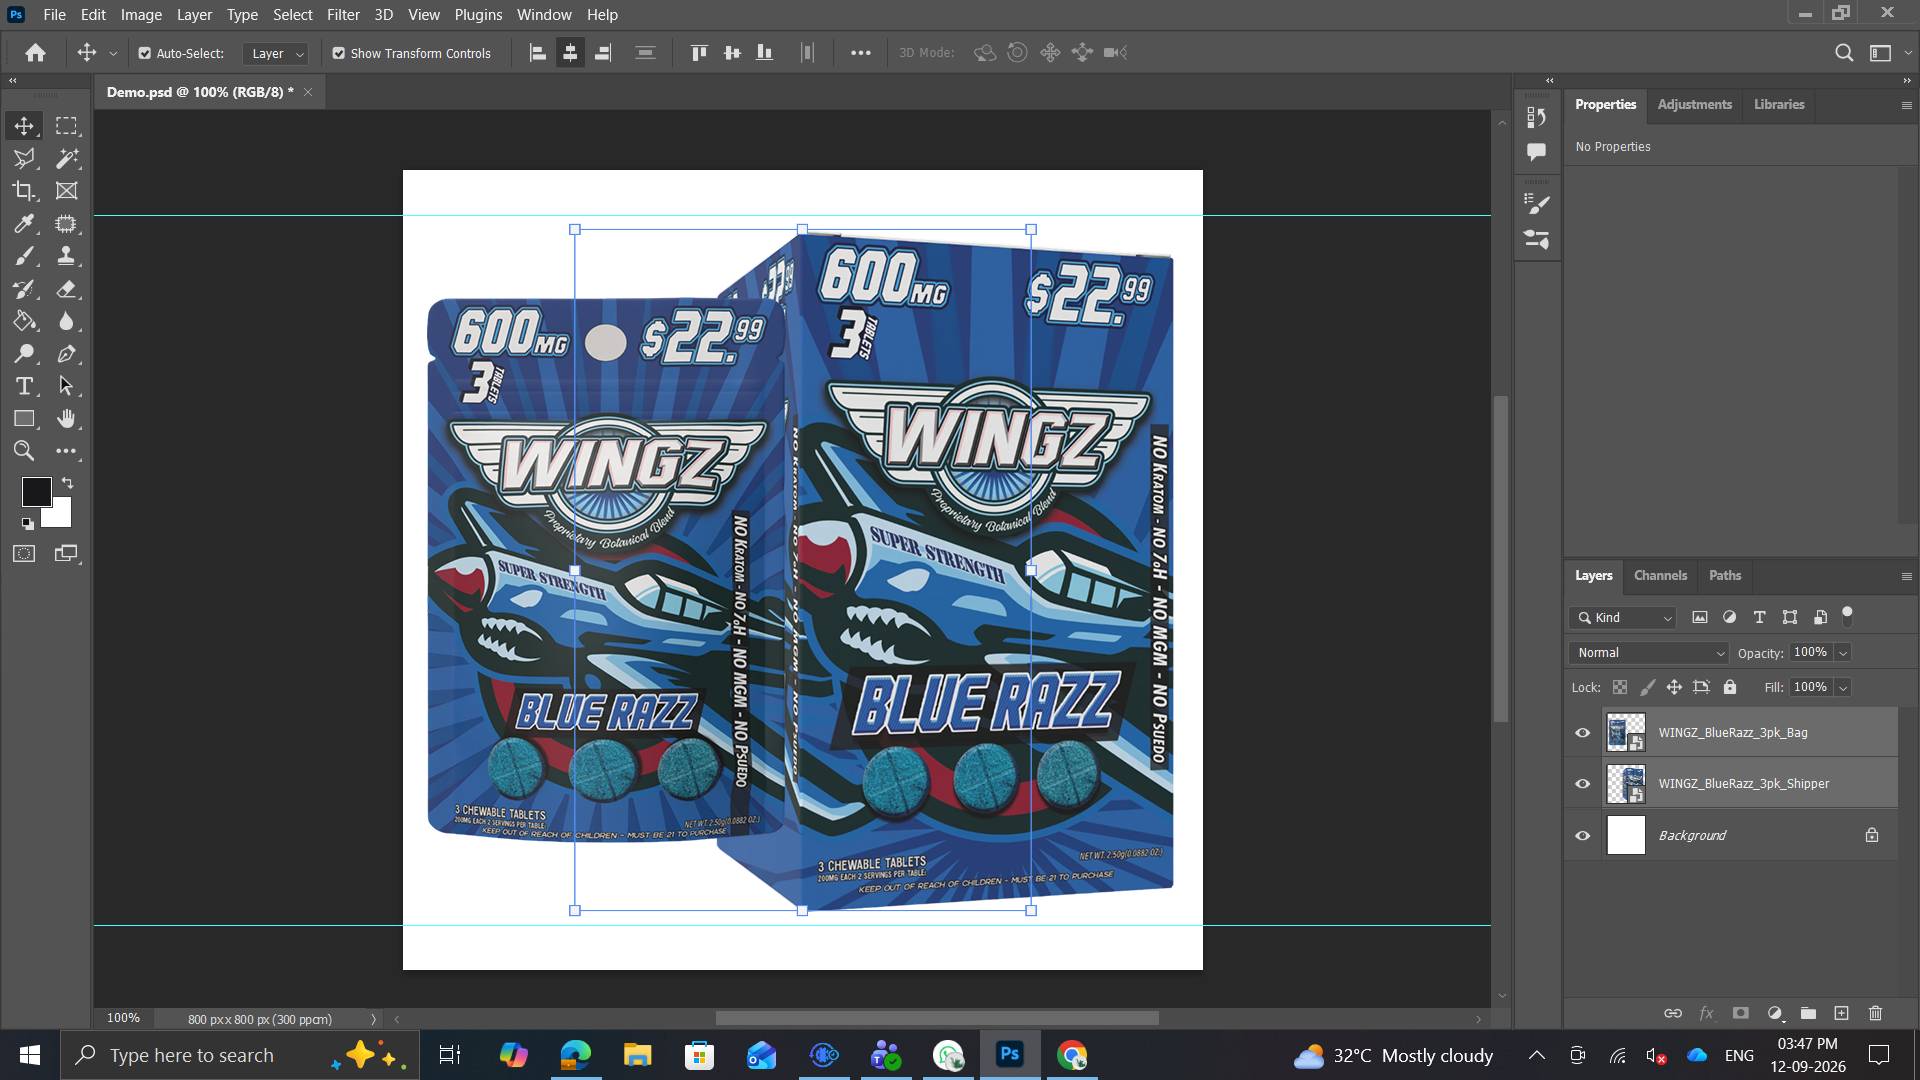Select the Zoom tool in toolbar
1920x1080 pixels.
coord(24,451)
